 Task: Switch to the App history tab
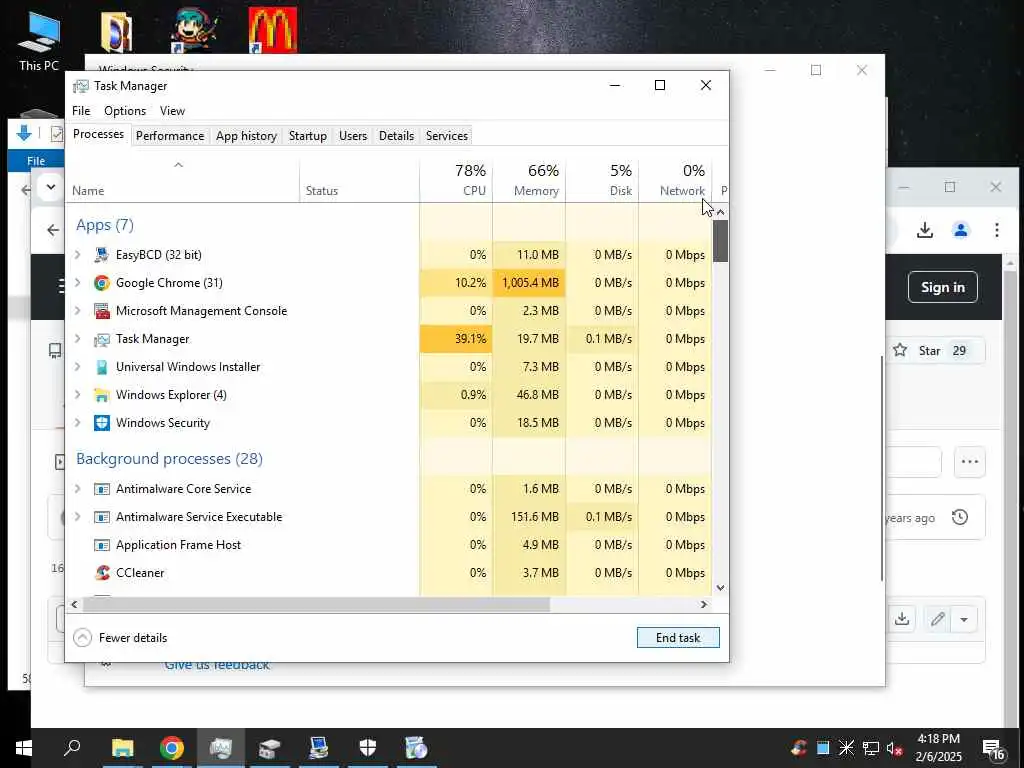pyautogui.click(x=246, y=136)
